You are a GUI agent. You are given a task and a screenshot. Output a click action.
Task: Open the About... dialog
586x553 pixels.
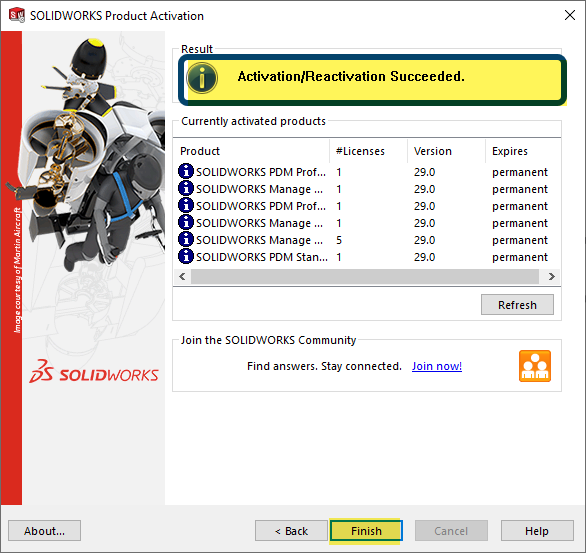point(44,531)
